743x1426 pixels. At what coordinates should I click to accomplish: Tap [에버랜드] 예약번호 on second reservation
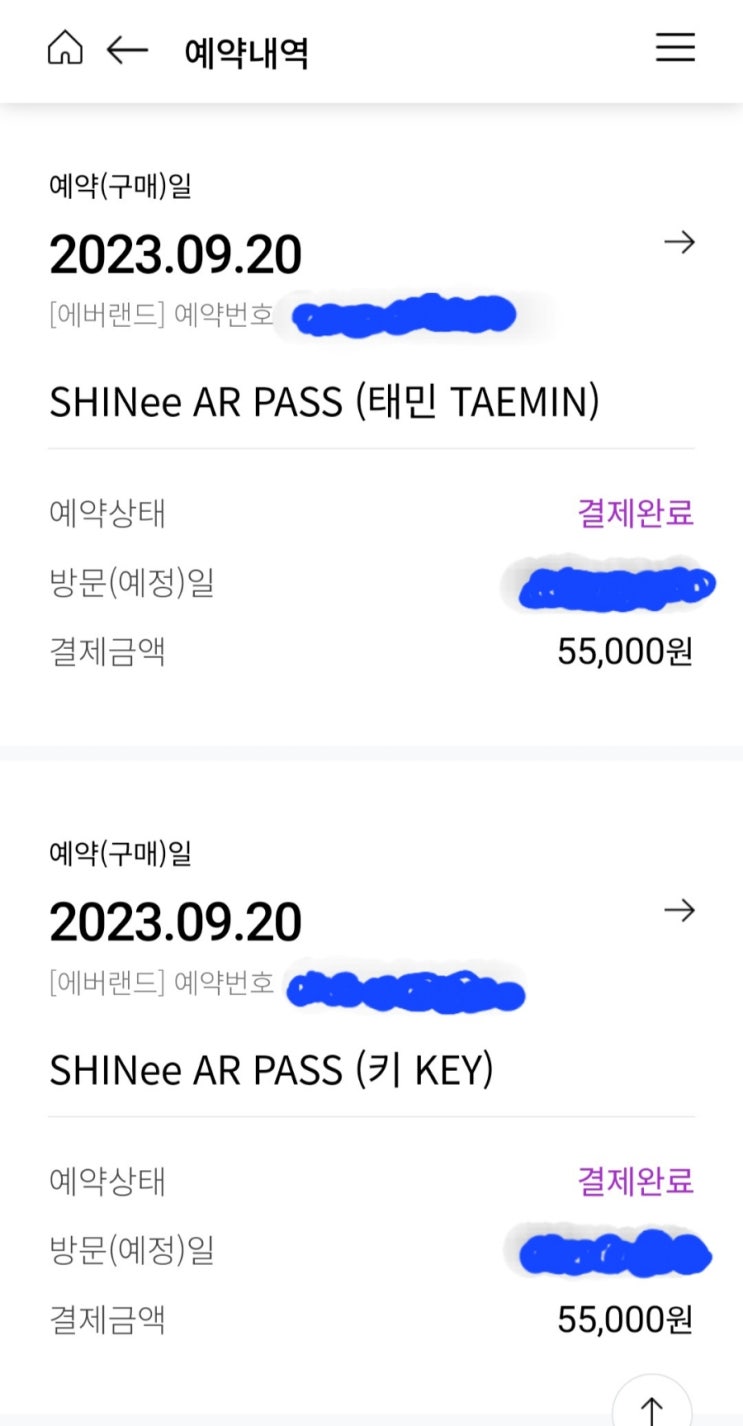coord(161,983)
